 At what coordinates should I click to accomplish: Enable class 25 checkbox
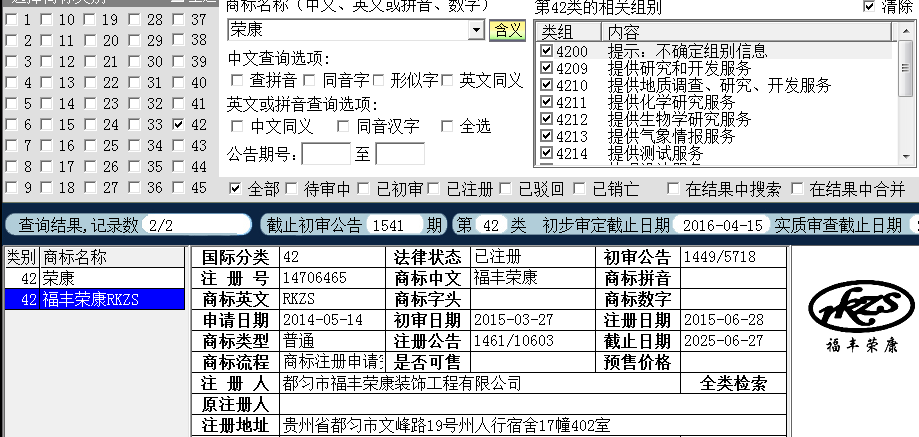pos(91,146)
